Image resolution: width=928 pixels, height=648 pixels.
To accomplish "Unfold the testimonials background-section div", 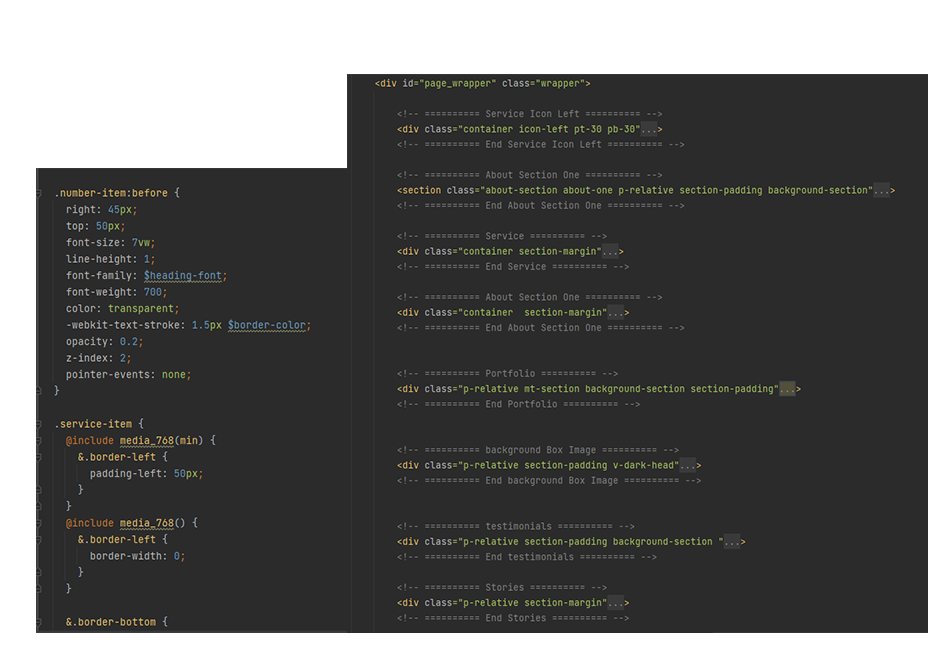I will coord(734,542).
